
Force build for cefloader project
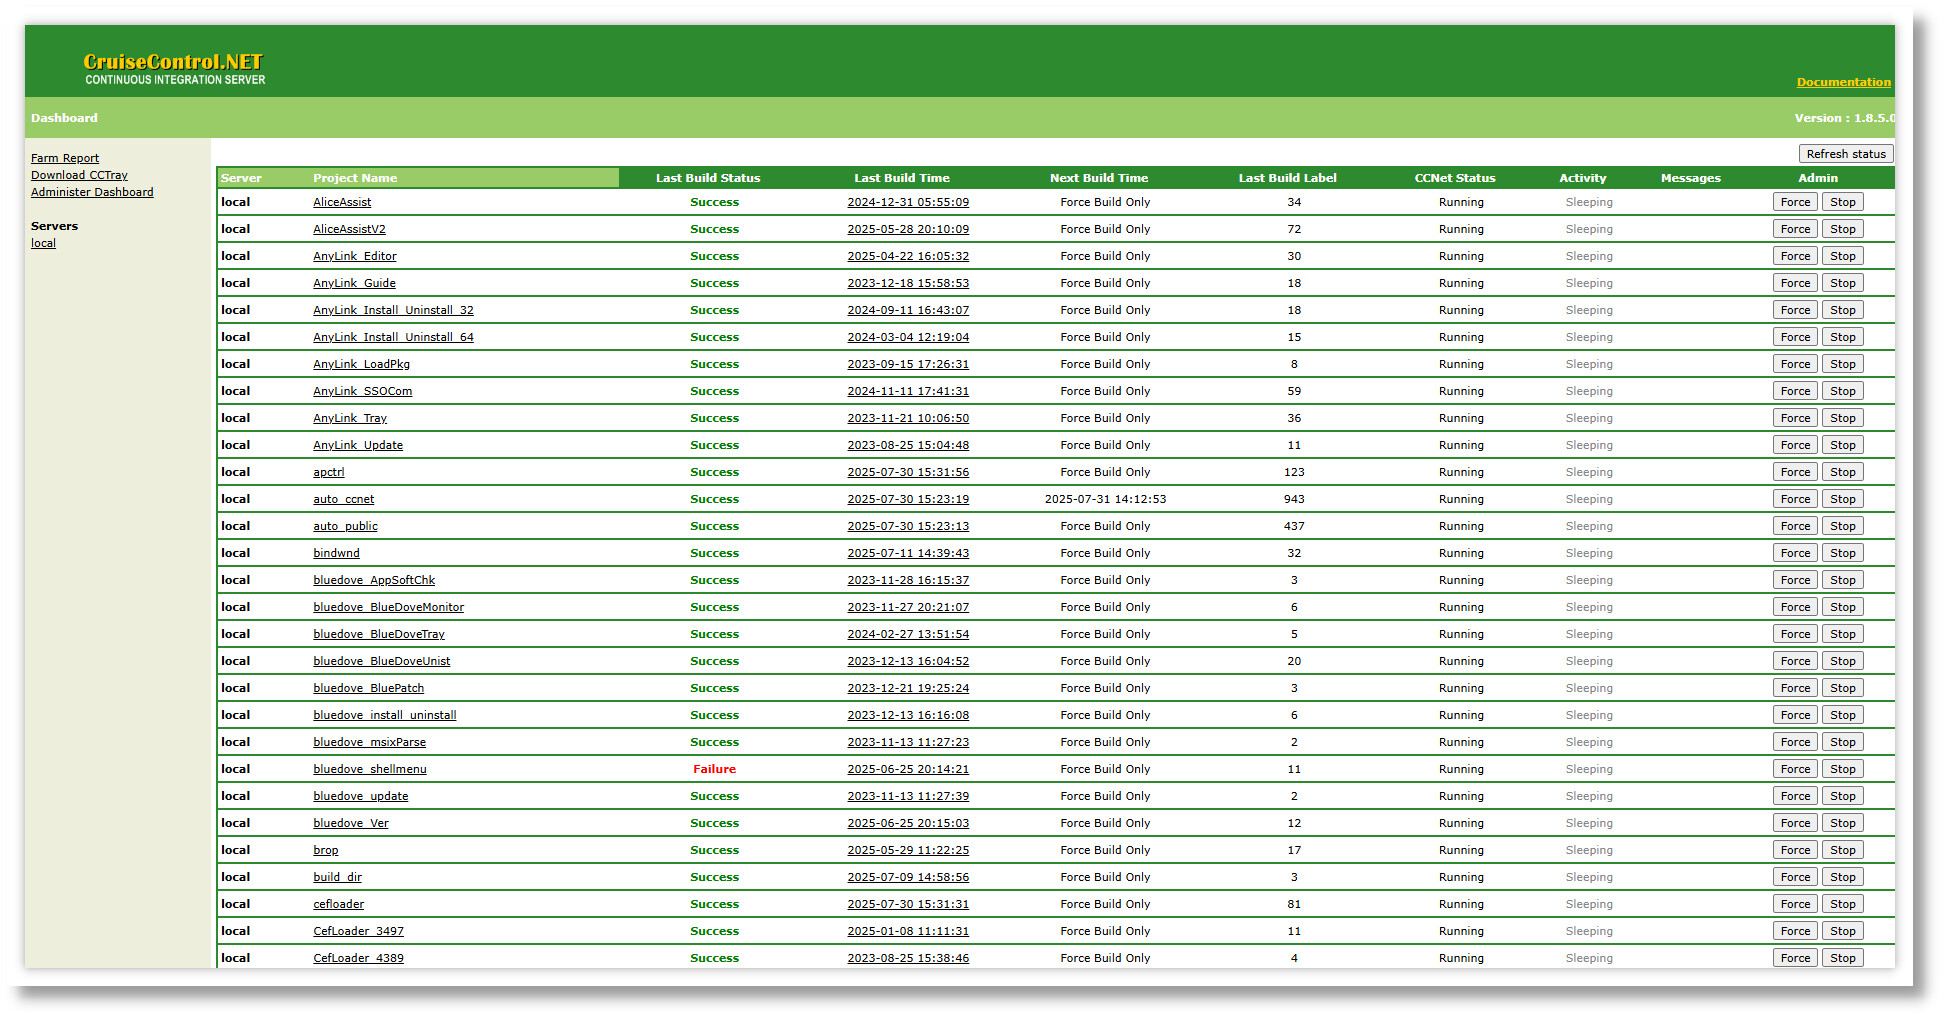tap(1795, 904)
